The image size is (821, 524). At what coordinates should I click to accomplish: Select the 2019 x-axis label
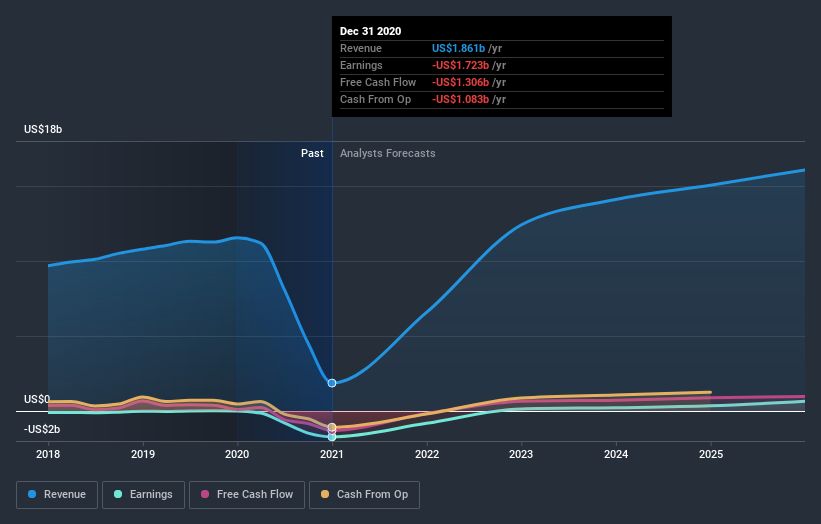point(143,454)
